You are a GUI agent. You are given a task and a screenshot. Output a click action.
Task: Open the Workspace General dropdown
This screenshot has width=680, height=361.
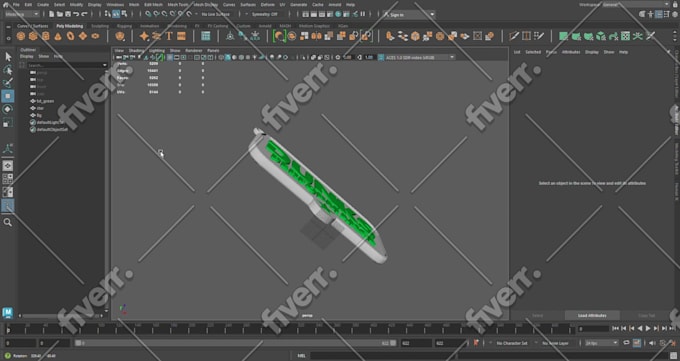(x=636, y=5)
